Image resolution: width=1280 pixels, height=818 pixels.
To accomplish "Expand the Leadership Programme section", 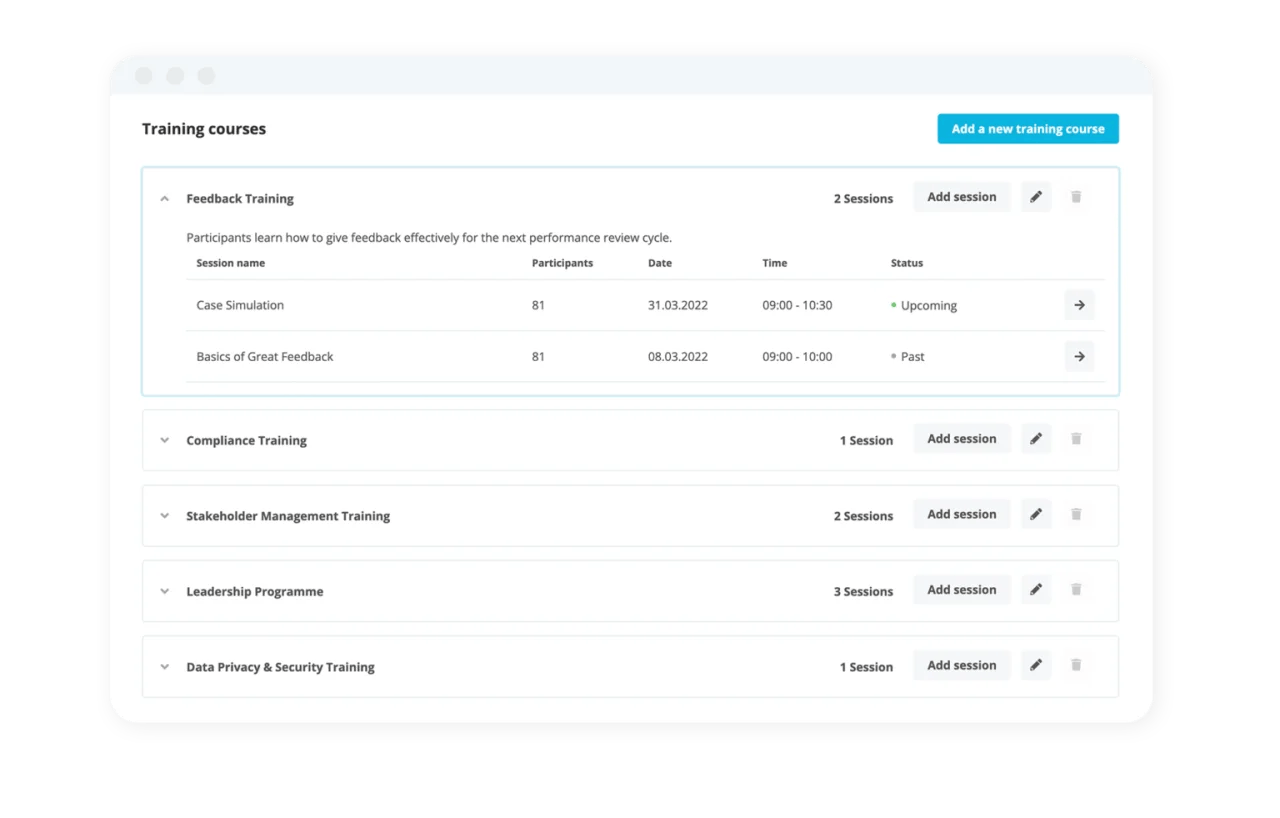I will point(165,591).
